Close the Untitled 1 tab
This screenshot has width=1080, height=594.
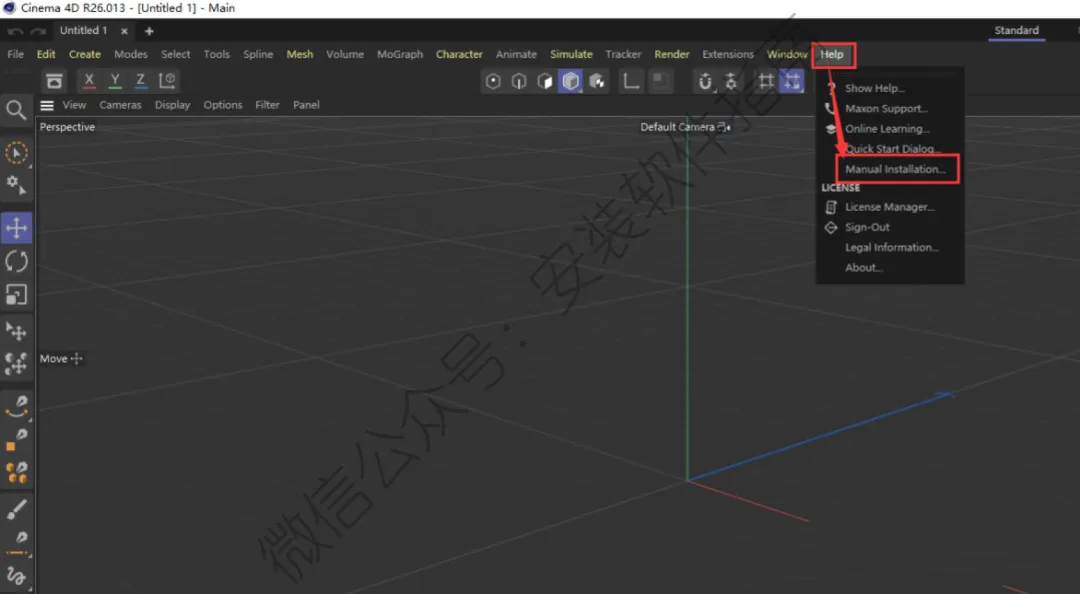pyautogui.click(x=124, y=31)
